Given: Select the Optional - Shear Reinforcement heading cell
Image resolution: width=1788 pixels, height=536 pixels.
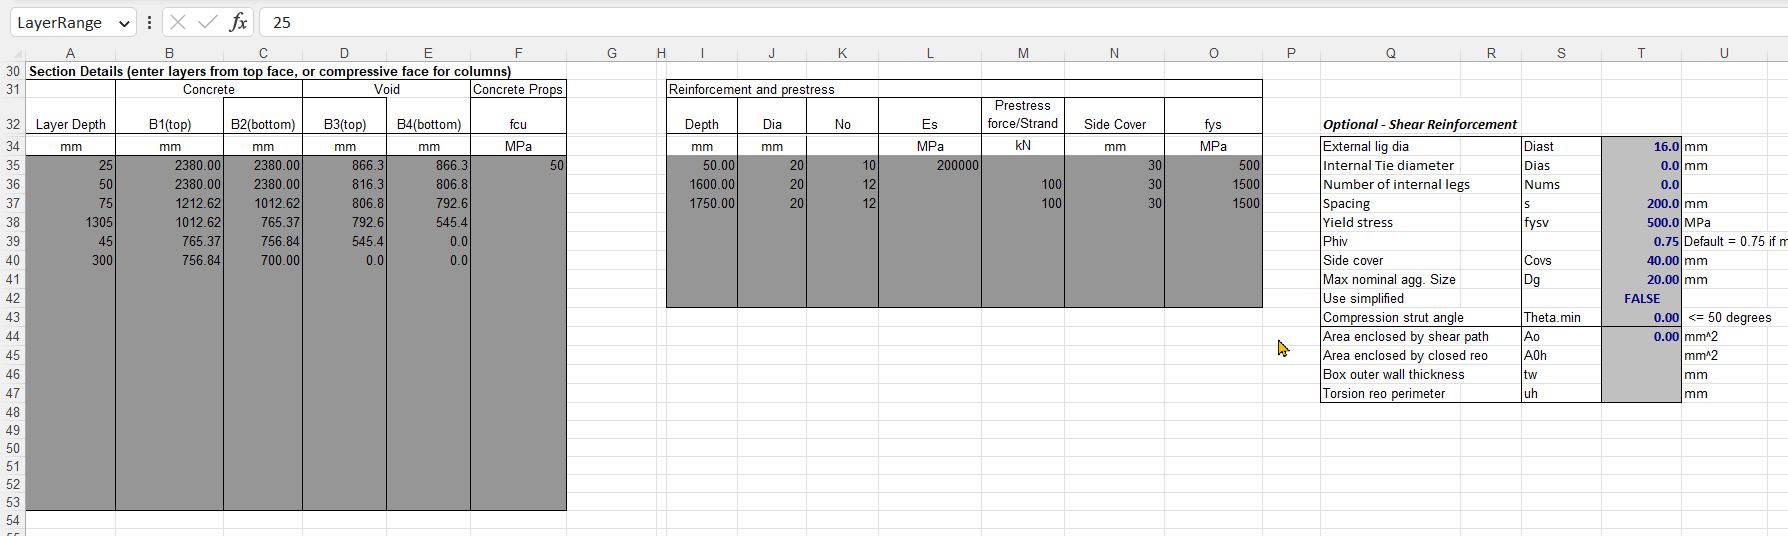Looking at the screenshot, I should point(1419,124).
